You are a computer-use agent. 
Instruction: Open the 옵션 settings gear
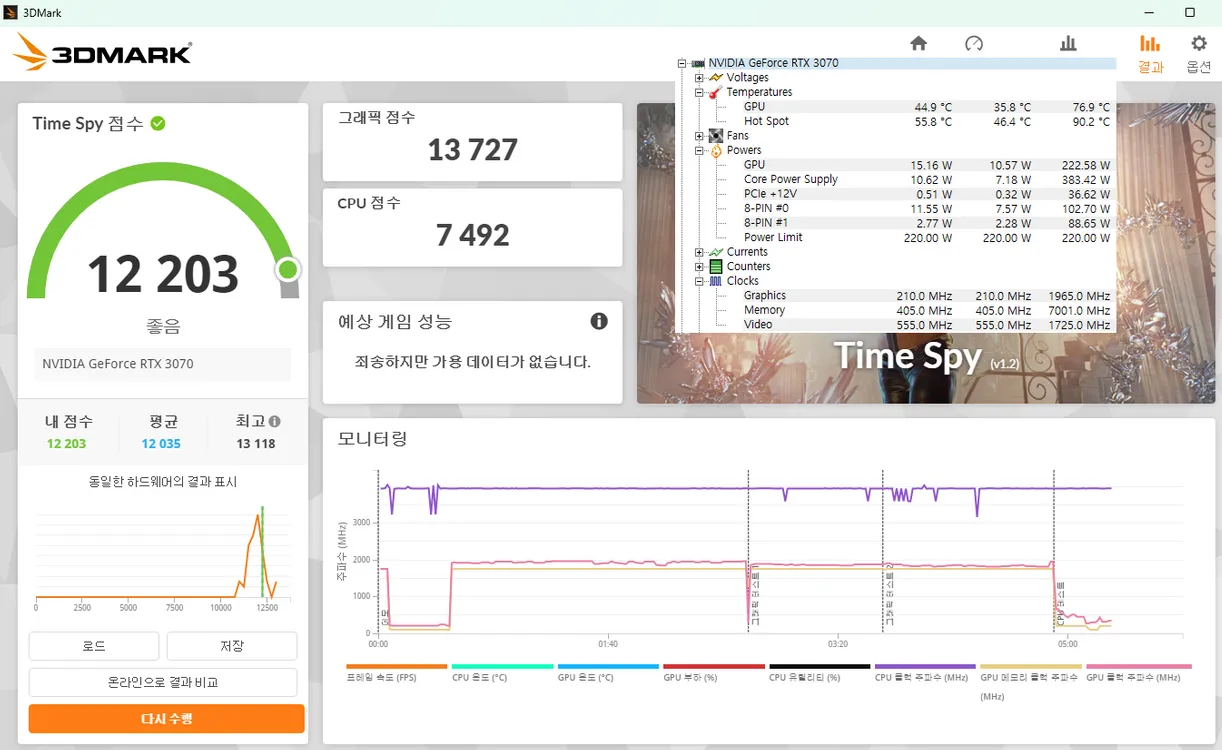tap(1199, 54)
